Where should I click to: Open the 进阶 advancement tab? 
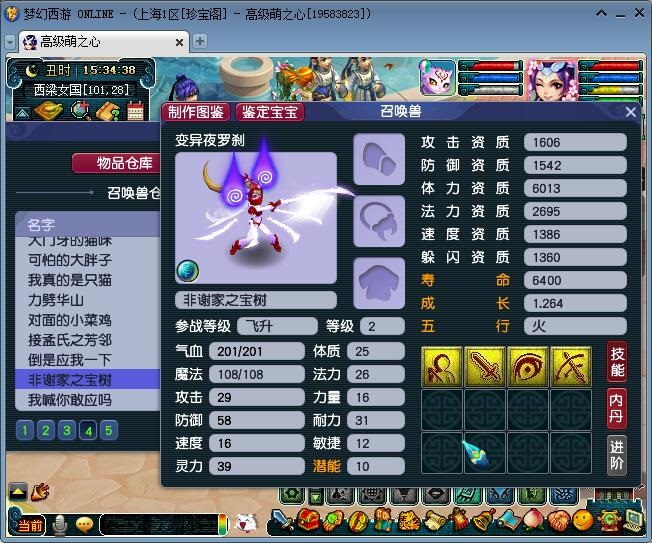coord(617,455)
